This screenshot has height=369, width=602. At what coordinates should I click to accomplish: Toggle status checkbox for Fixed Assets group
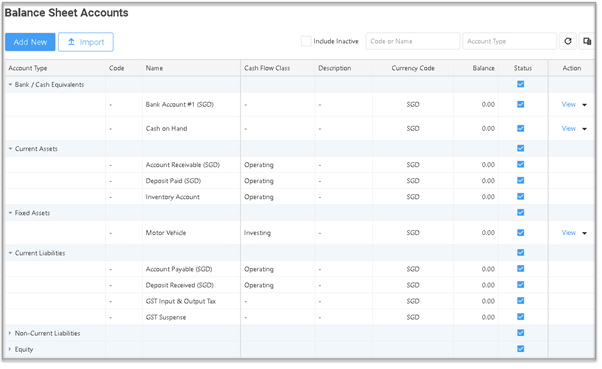(521, 212)
